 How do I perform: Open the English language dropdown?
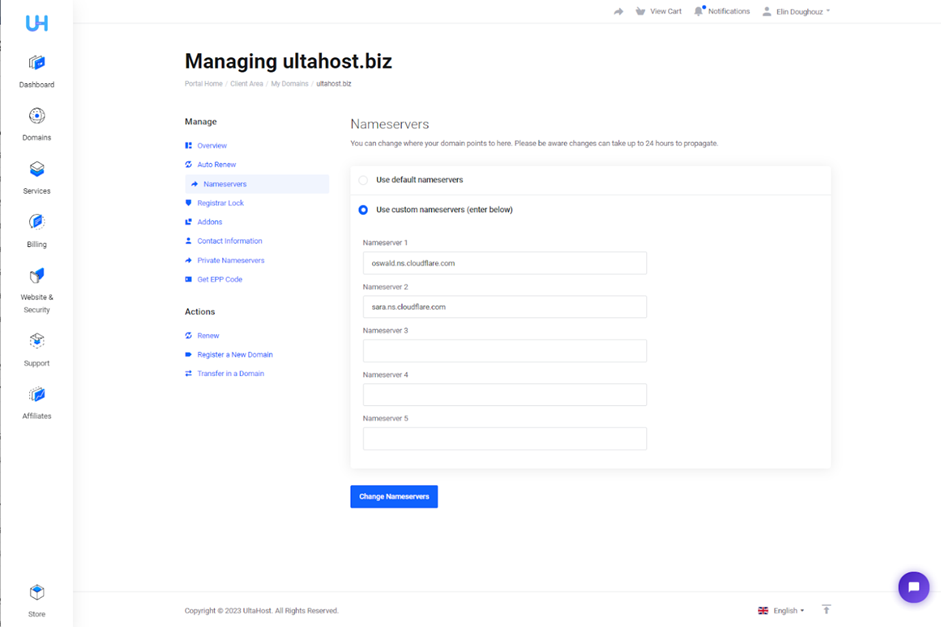[x=789, y=611]
